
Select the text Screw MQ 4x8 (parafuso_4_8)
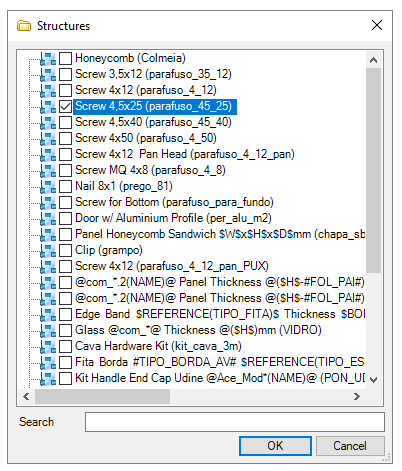[x=150, y=170]
